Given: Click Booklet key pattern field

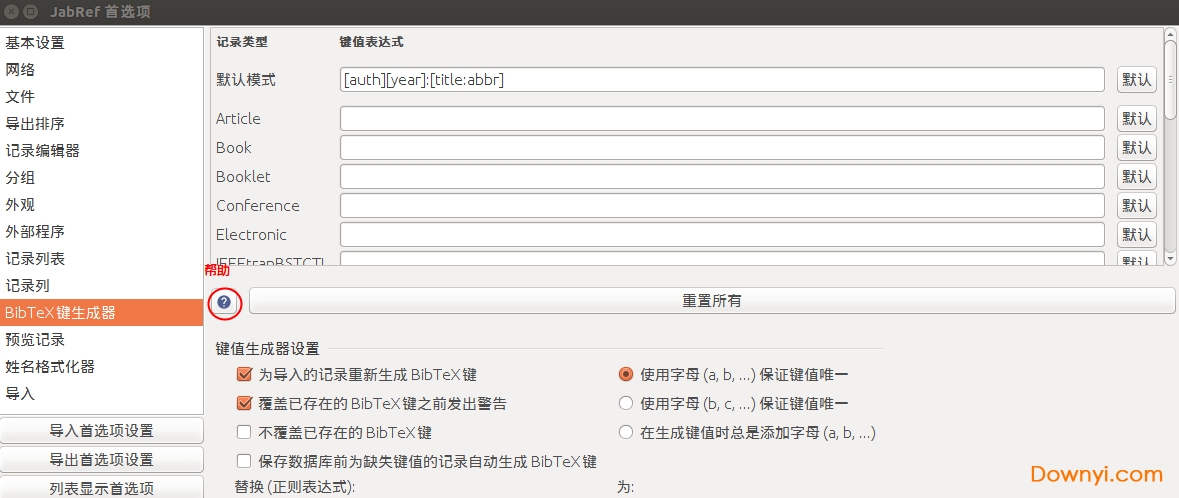Looking at the screenshot, I should pyautogui.click(x=722, y=177).
